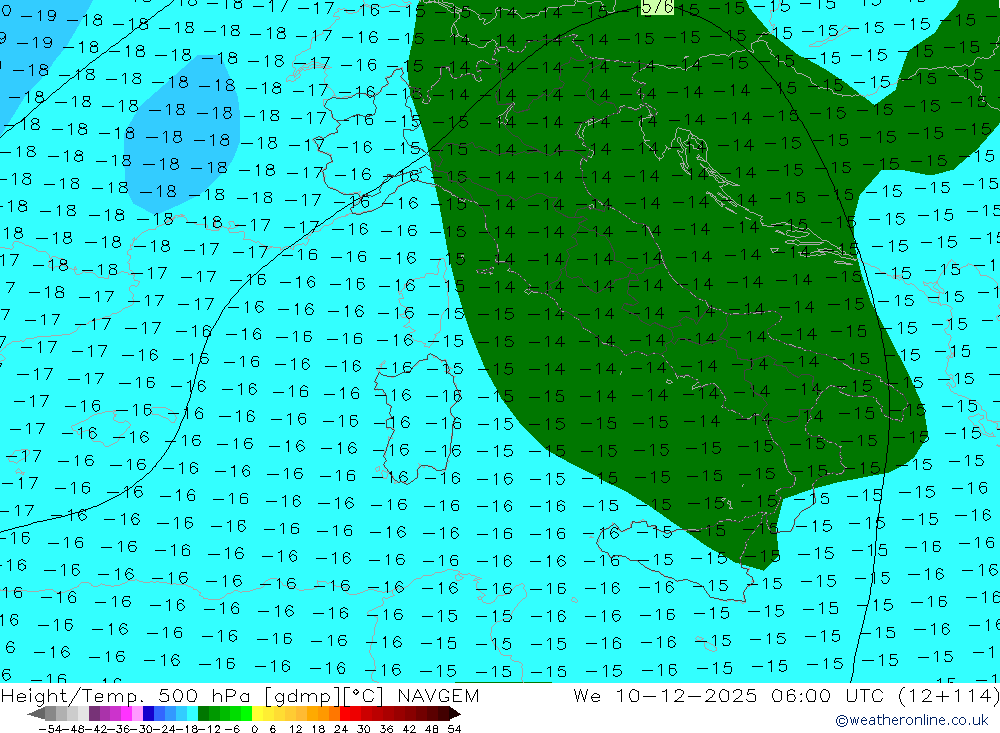Click the bright red swatch above 24
Viewport: 1000px width, 733px height.
pos(345,714)
